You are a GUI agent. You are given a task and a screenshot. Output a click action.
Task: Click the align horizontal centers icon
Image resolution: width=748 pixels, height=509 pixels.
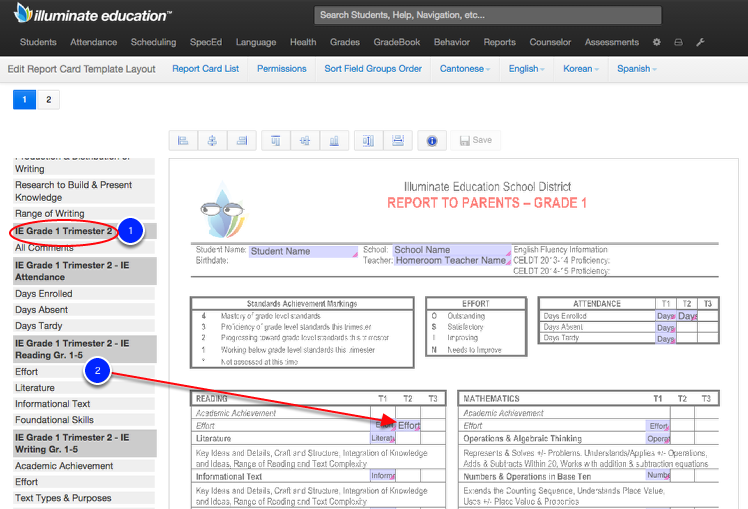pyautogui.click(x=212, y=141)
